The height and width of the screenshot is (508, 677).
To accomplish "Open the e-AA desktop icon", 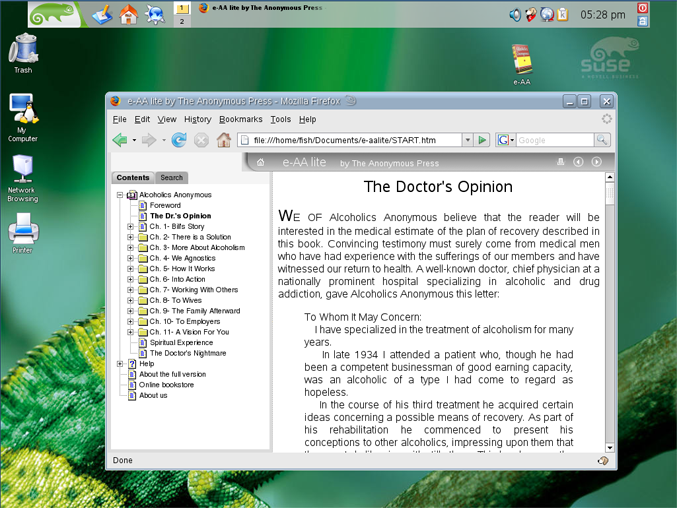I will click(x=522, y=64).
